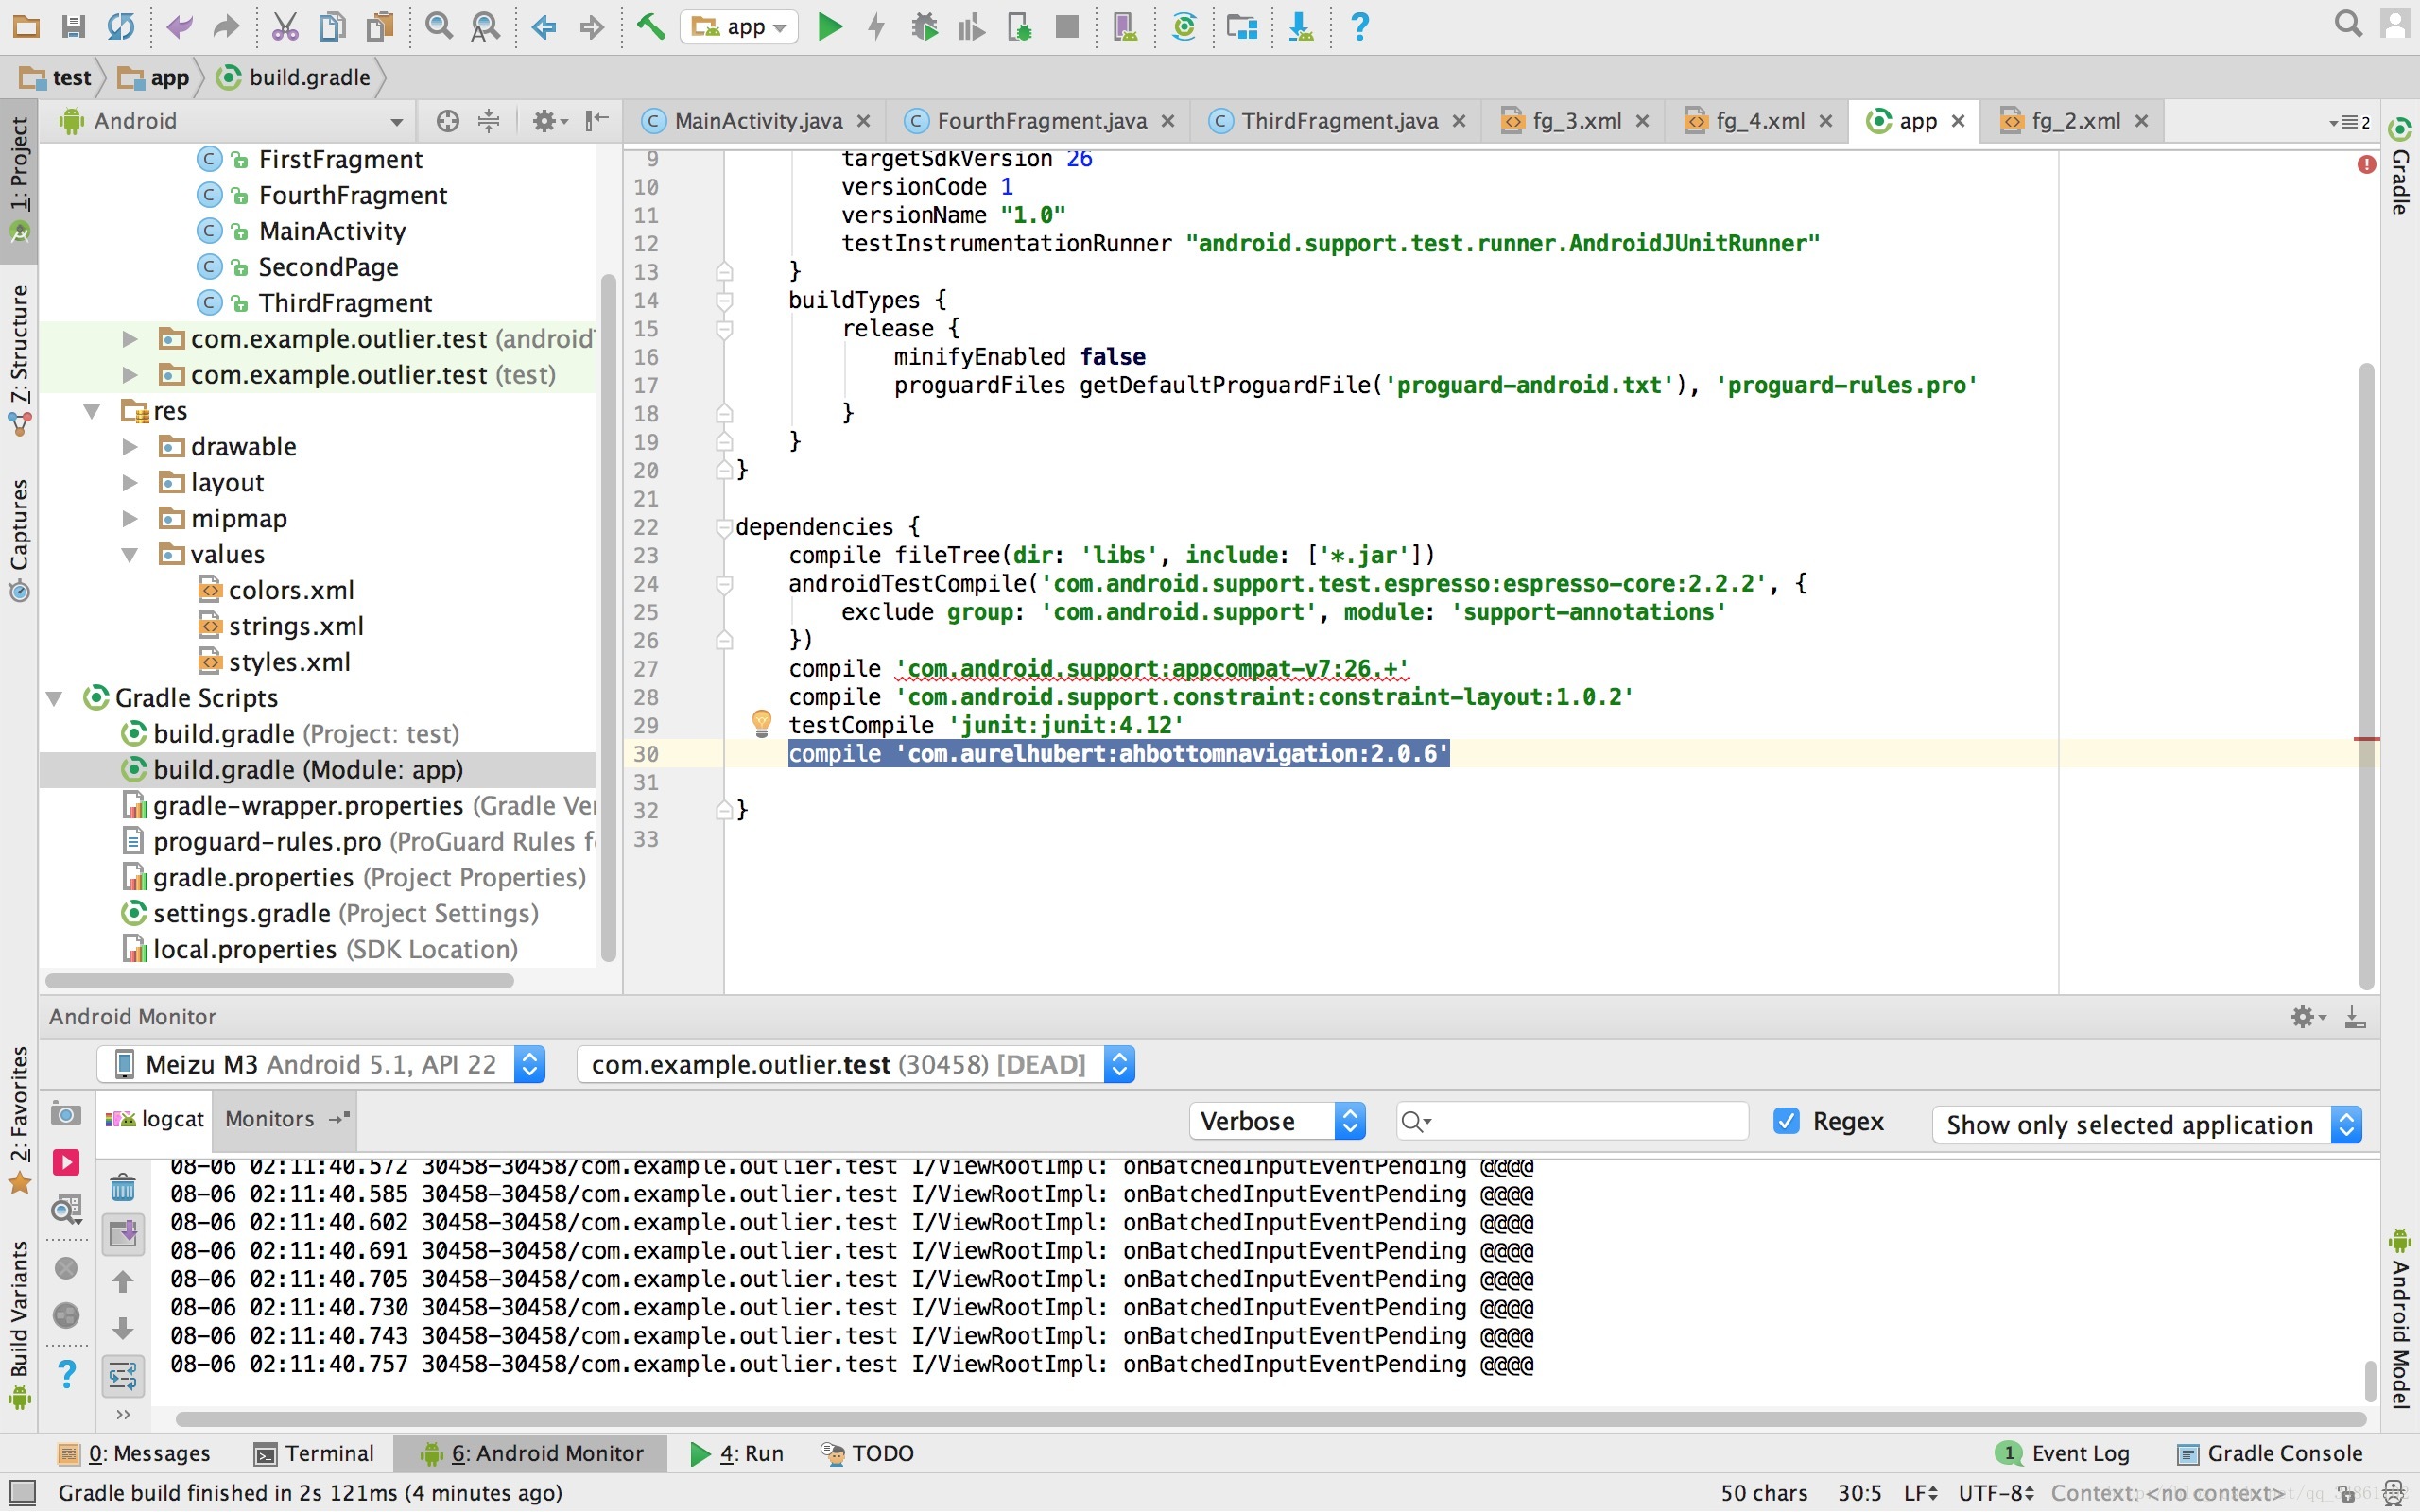Viewport: 2420px width, 1512px height.
Task: Click the Debug app bug icon
Action: tap(924, 26)
